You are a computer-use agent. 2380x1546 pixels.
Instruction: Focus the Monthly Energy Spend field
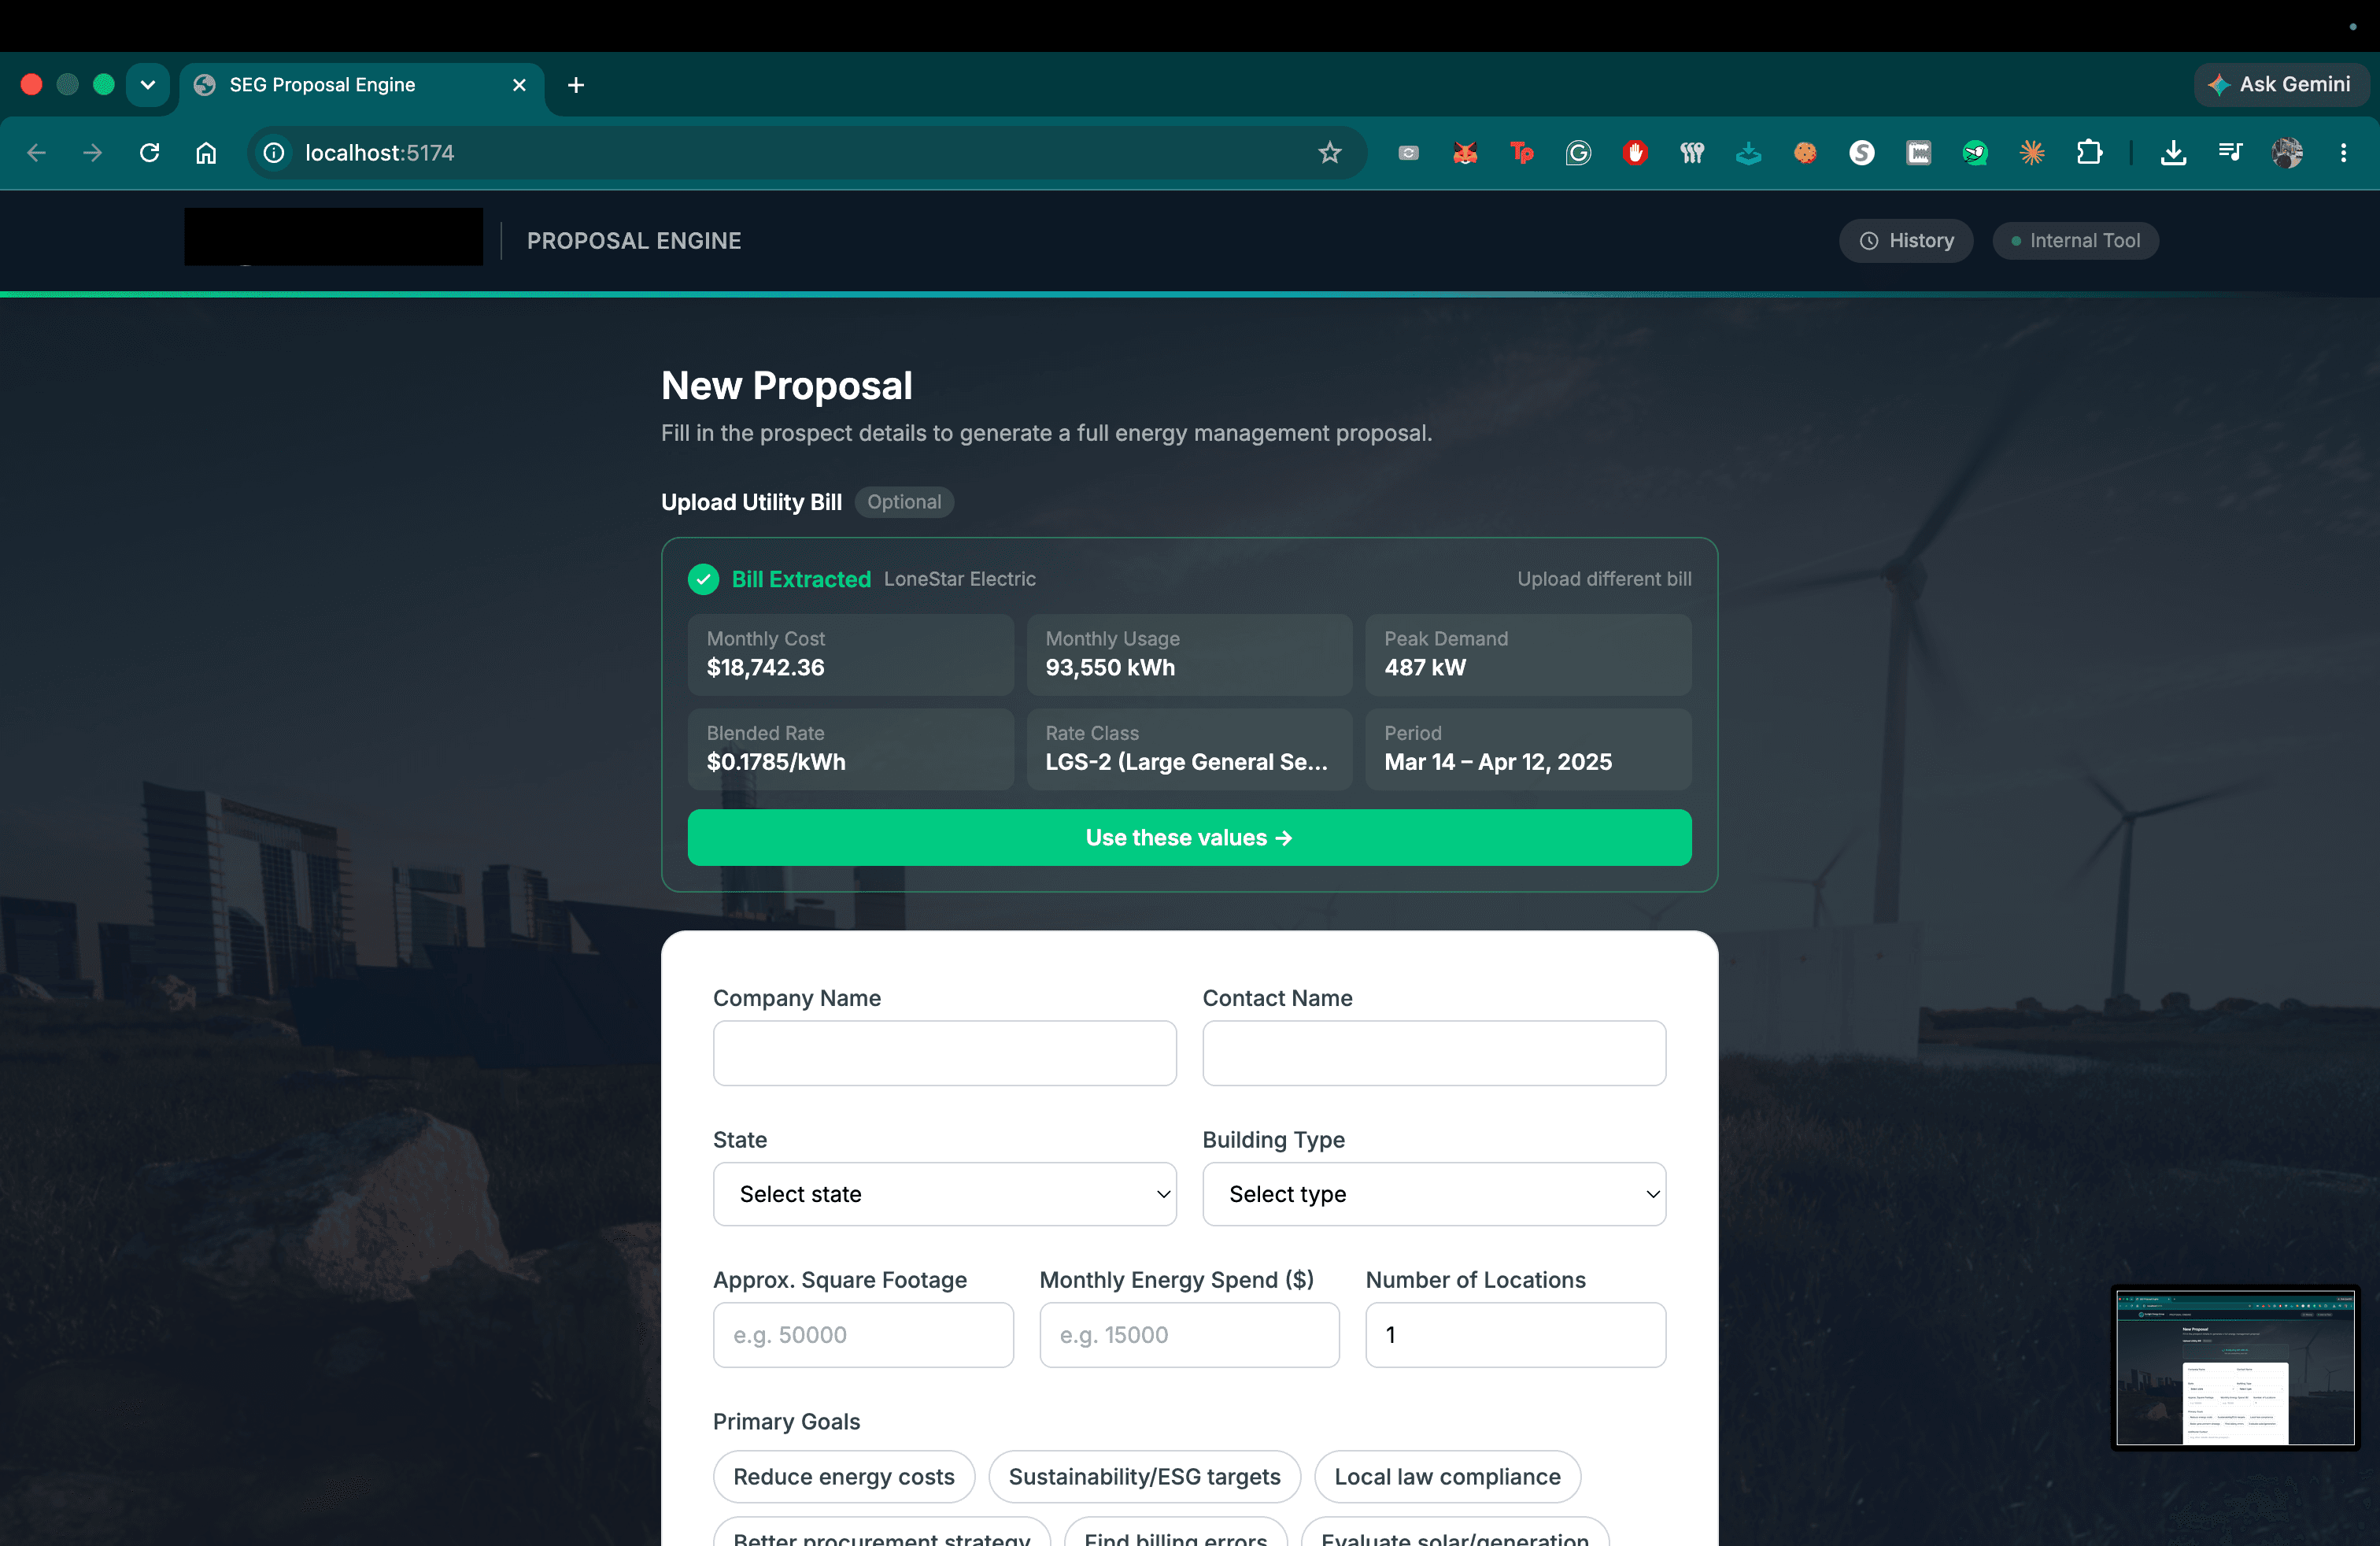tap(1189, 1335)
